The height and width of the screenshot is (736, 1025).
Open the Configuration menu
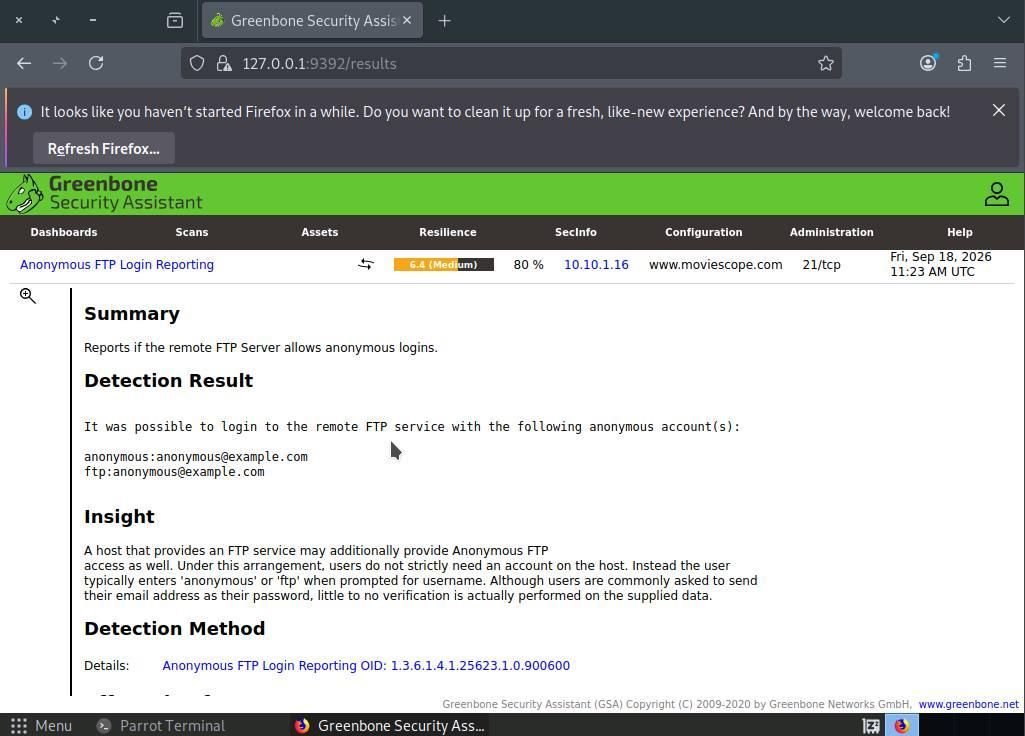pos(703,232)
